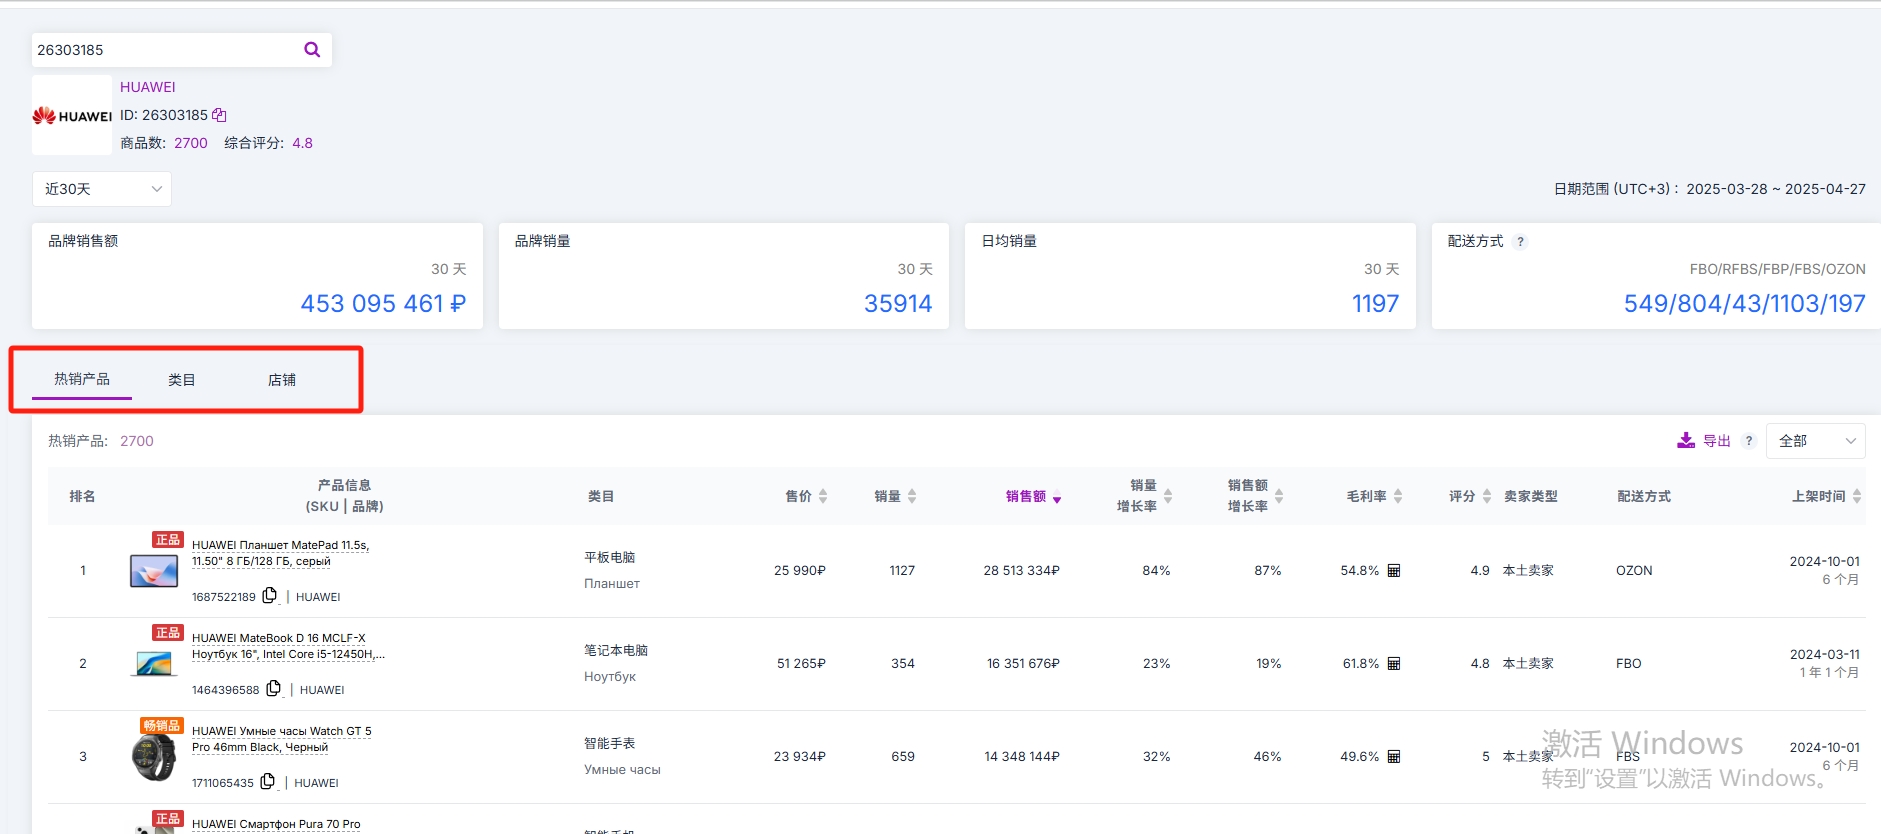1881x834 pixels.
Task: Sort by sales revenue descending arrow
Action: click(x=1057, y=499)
